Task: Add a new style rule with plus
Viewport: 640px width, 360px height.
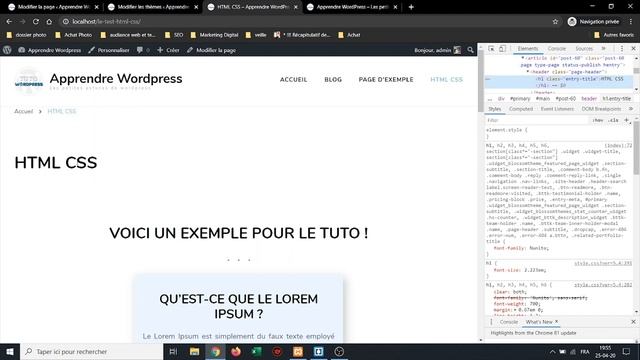Action: coord(627,120)
